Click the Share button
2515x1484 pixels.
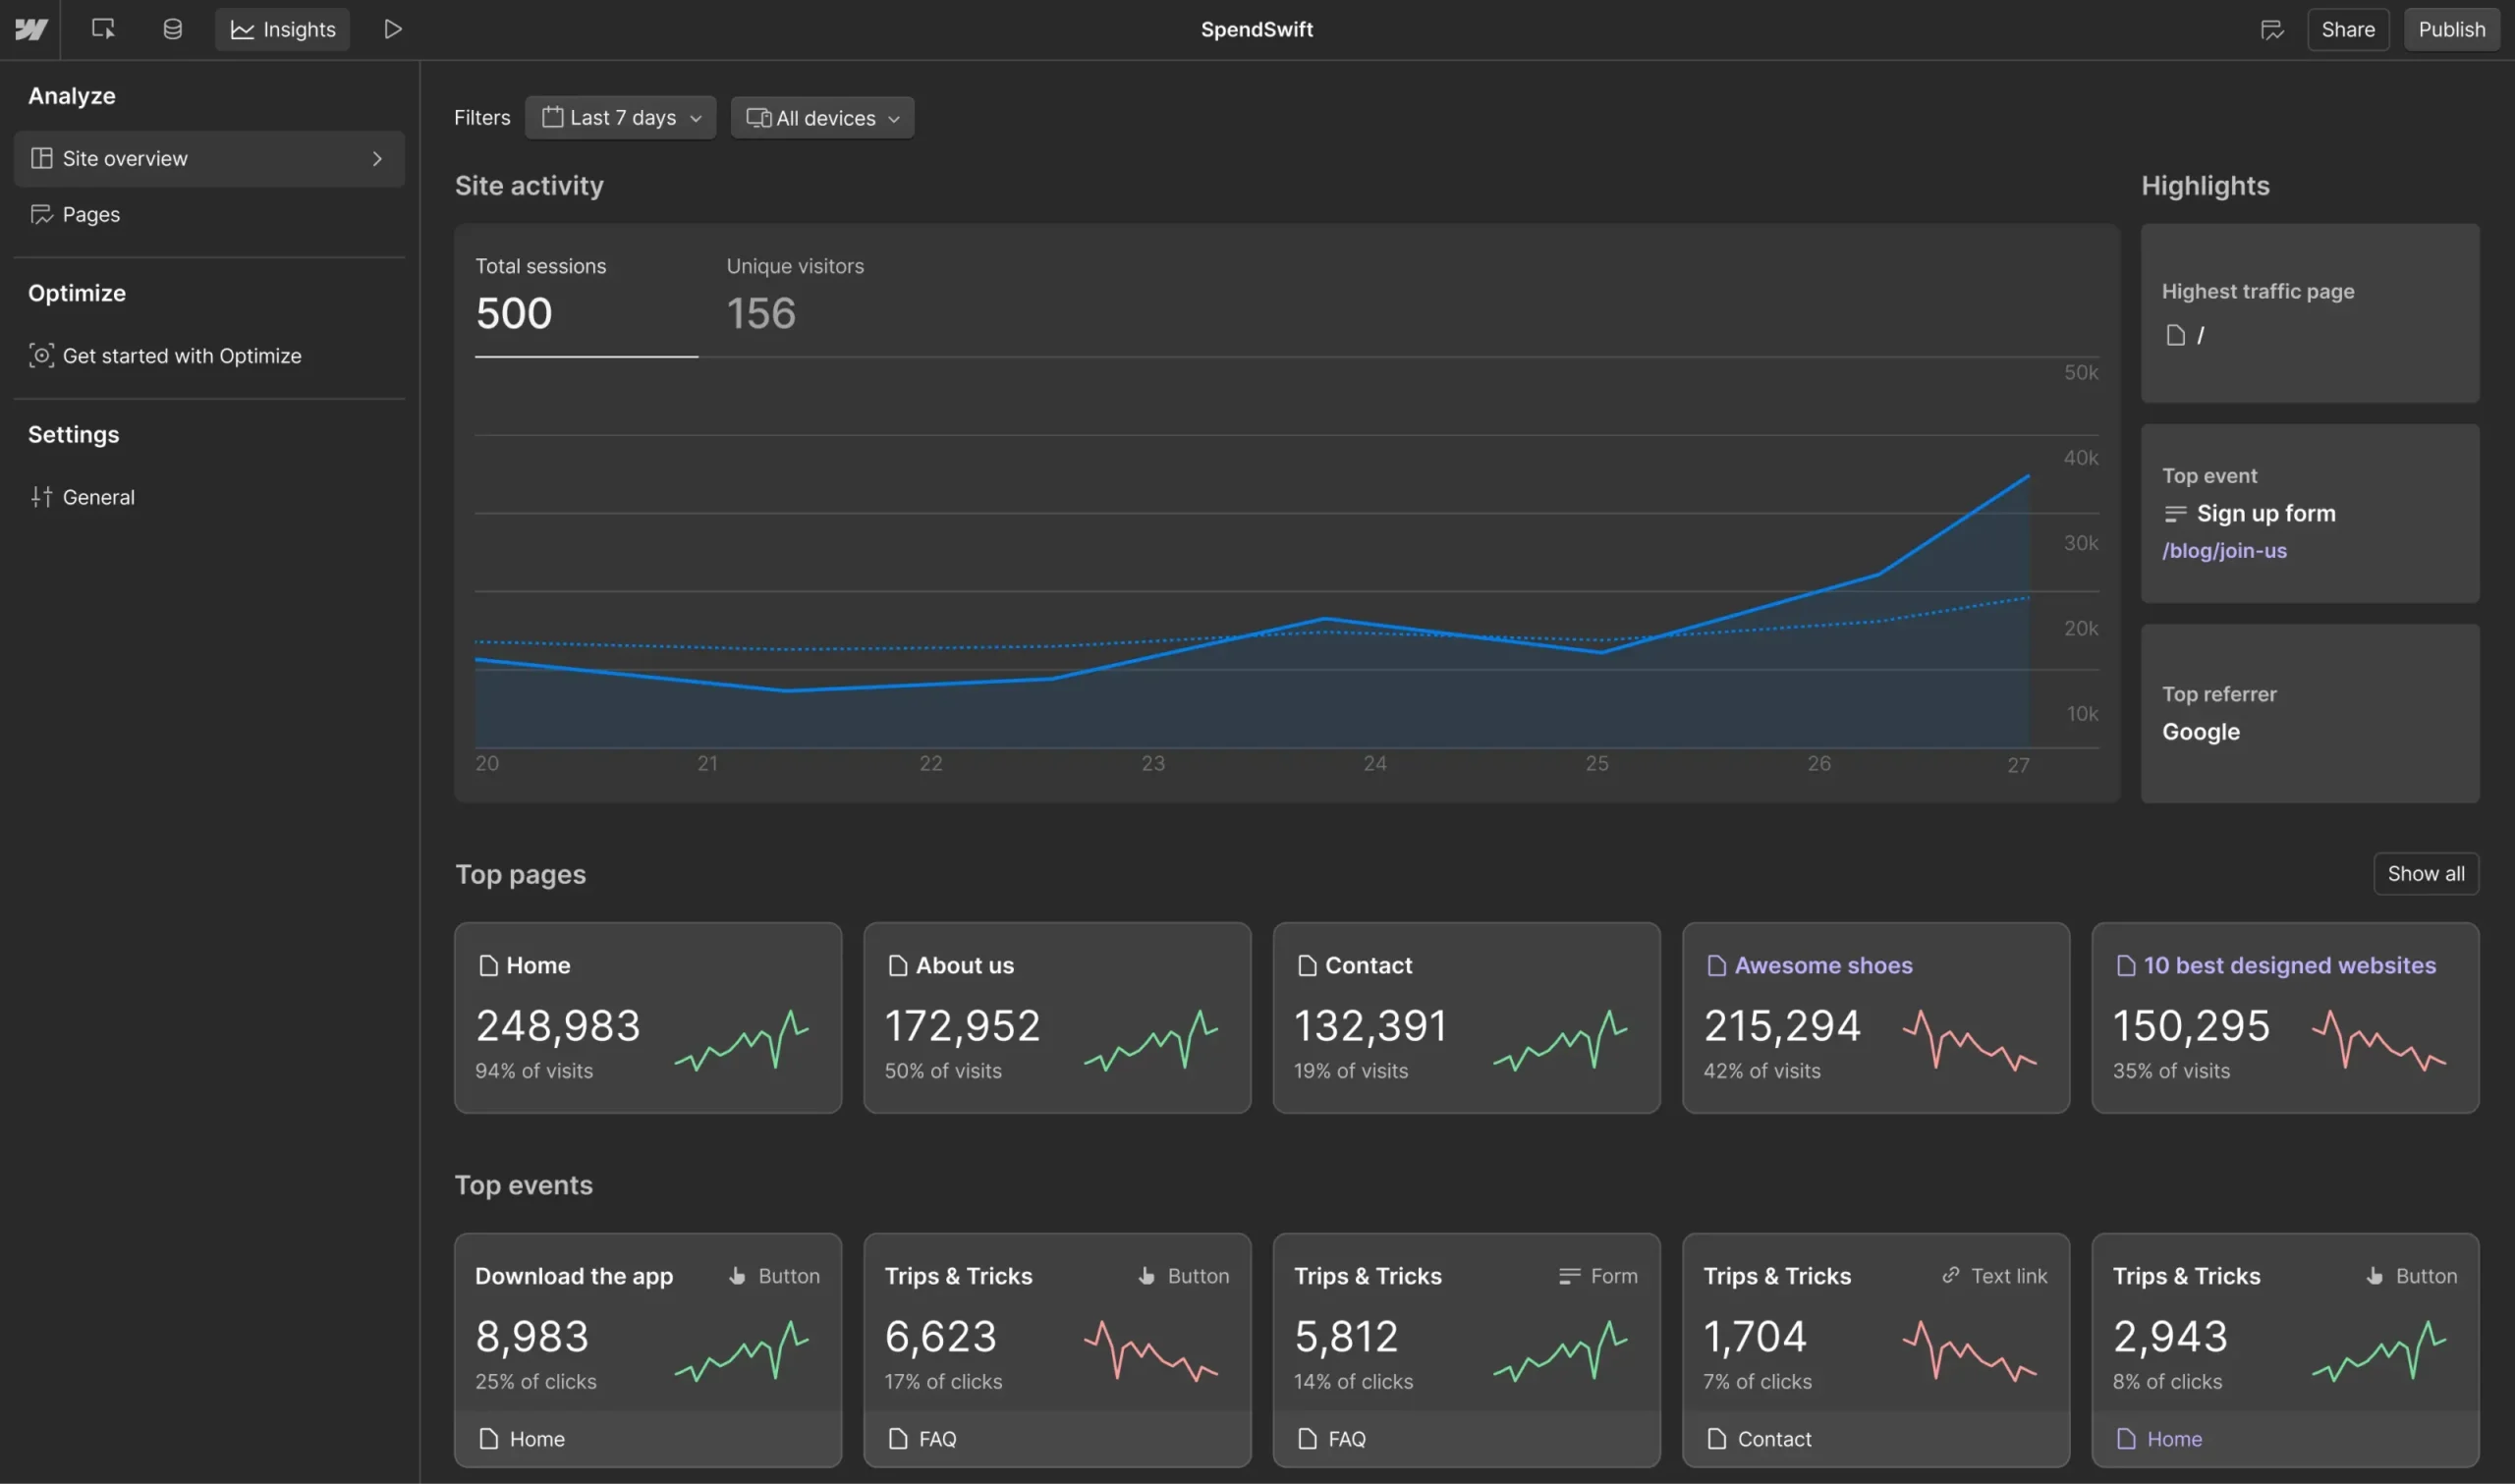(x=2348, y=29)
